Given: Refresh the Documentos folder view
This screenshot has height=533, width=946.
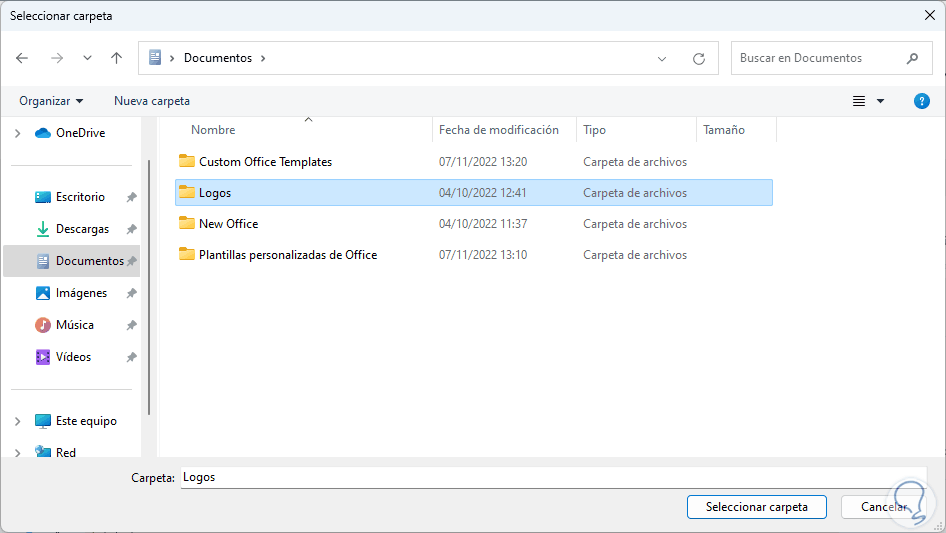Looking at the screenshot, I should tap(699, 58).
